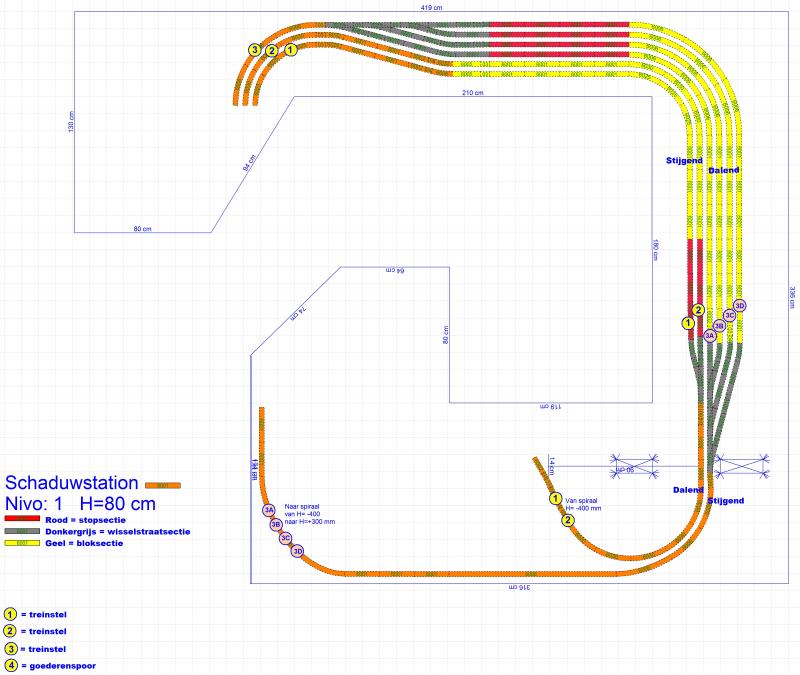Click the 130 cm dimension label
The image size is (800, 675).
tap(71, 121)
